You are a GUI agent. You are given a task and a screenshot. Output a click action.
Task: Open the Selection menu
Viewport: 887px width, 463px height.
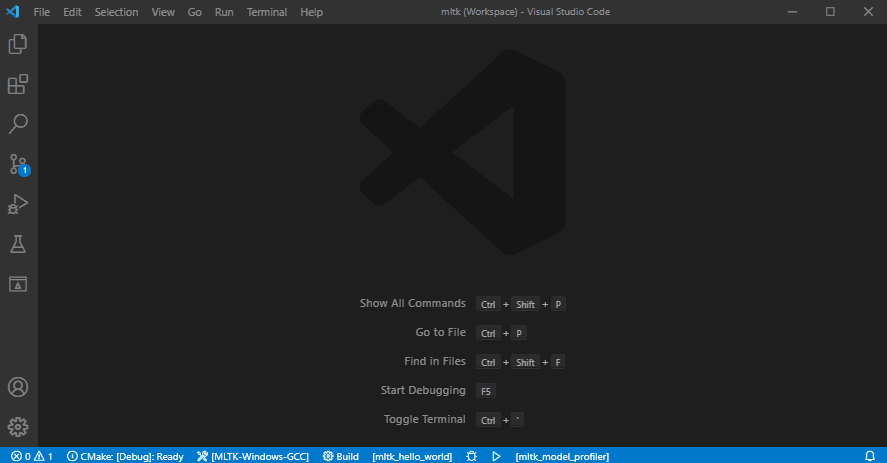(x=117, y=12)
